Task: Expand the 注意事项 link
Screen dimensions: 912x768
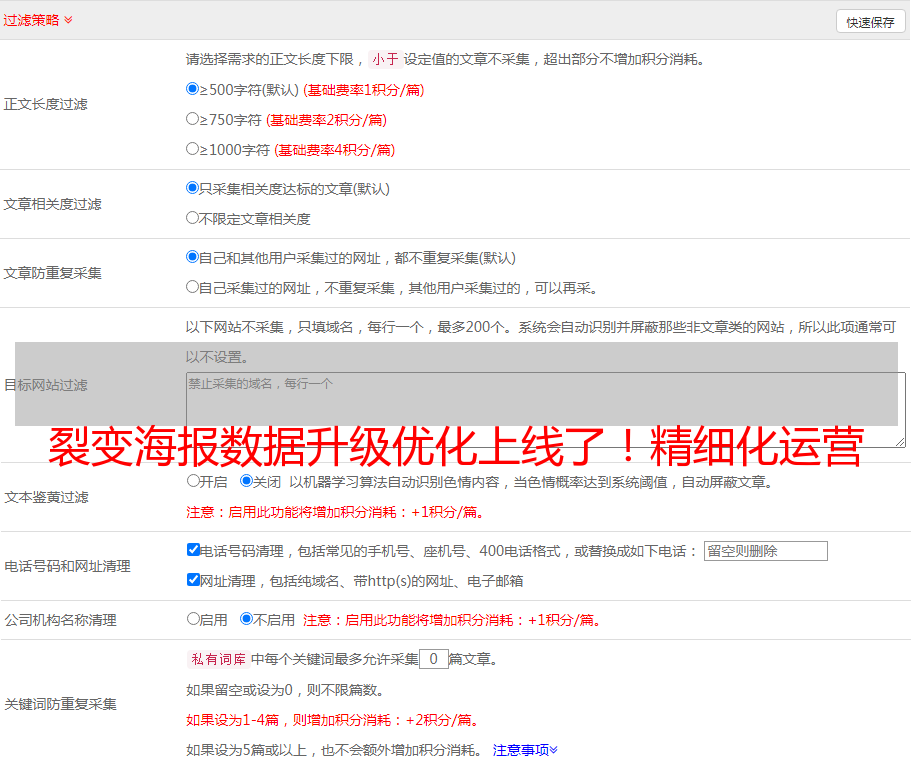Action: [x=524, y=750]
